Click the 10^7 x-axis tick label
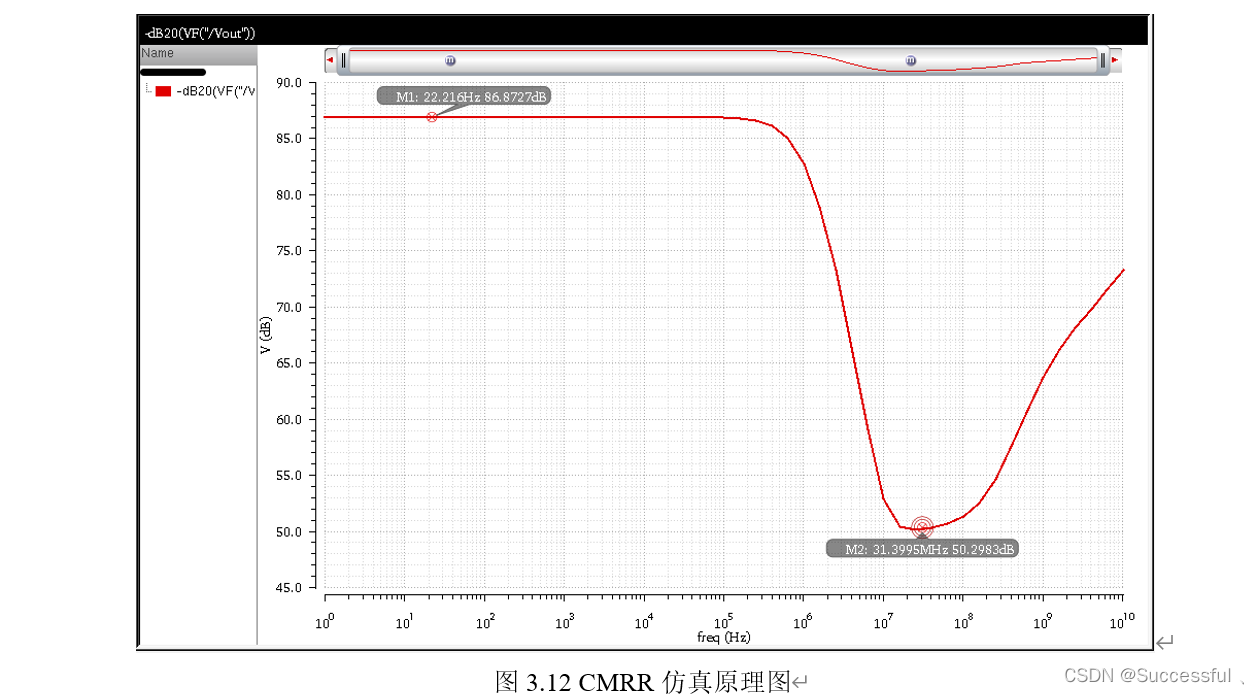Viewport: 1259px width, 694px height. (883, 622)
